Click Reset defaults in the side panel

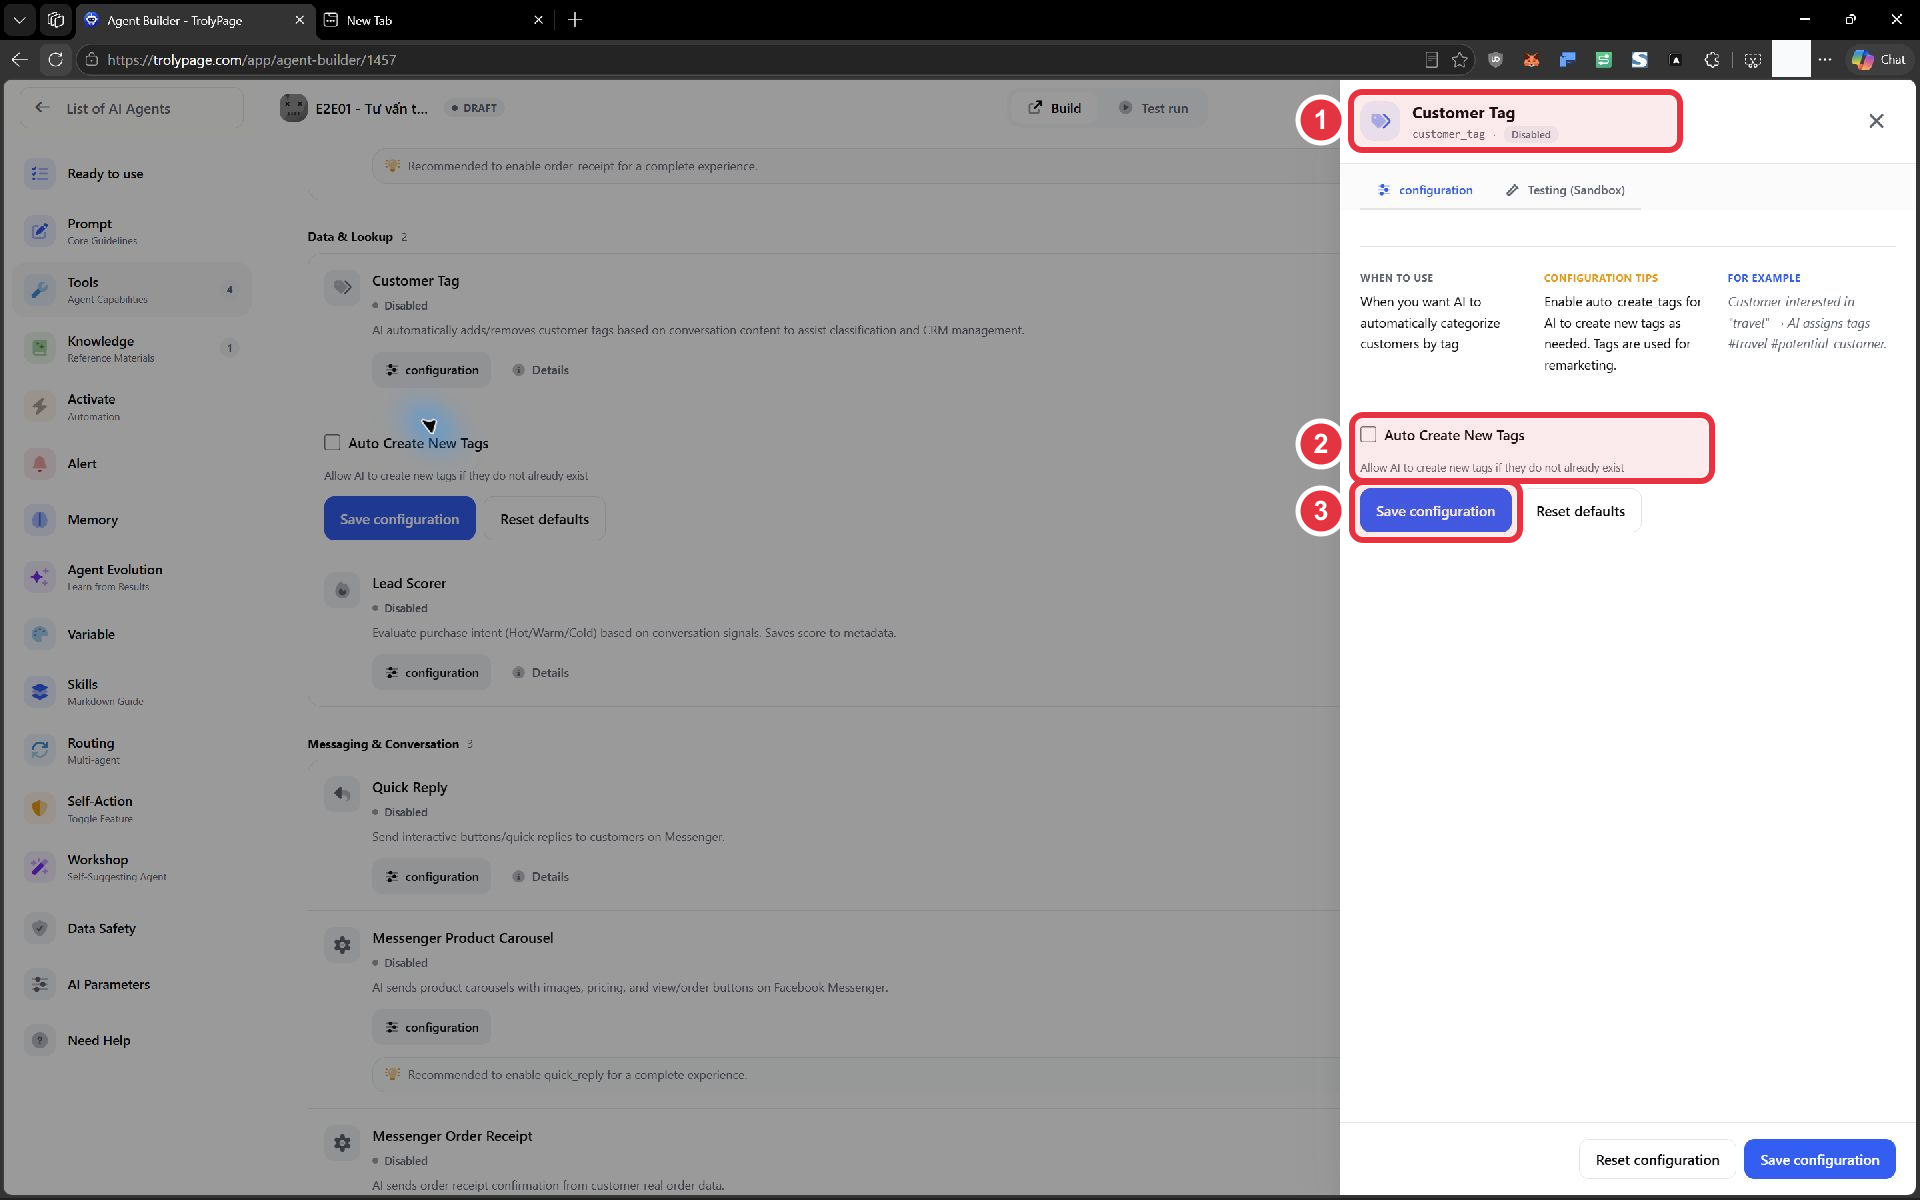coord(1580,511)
